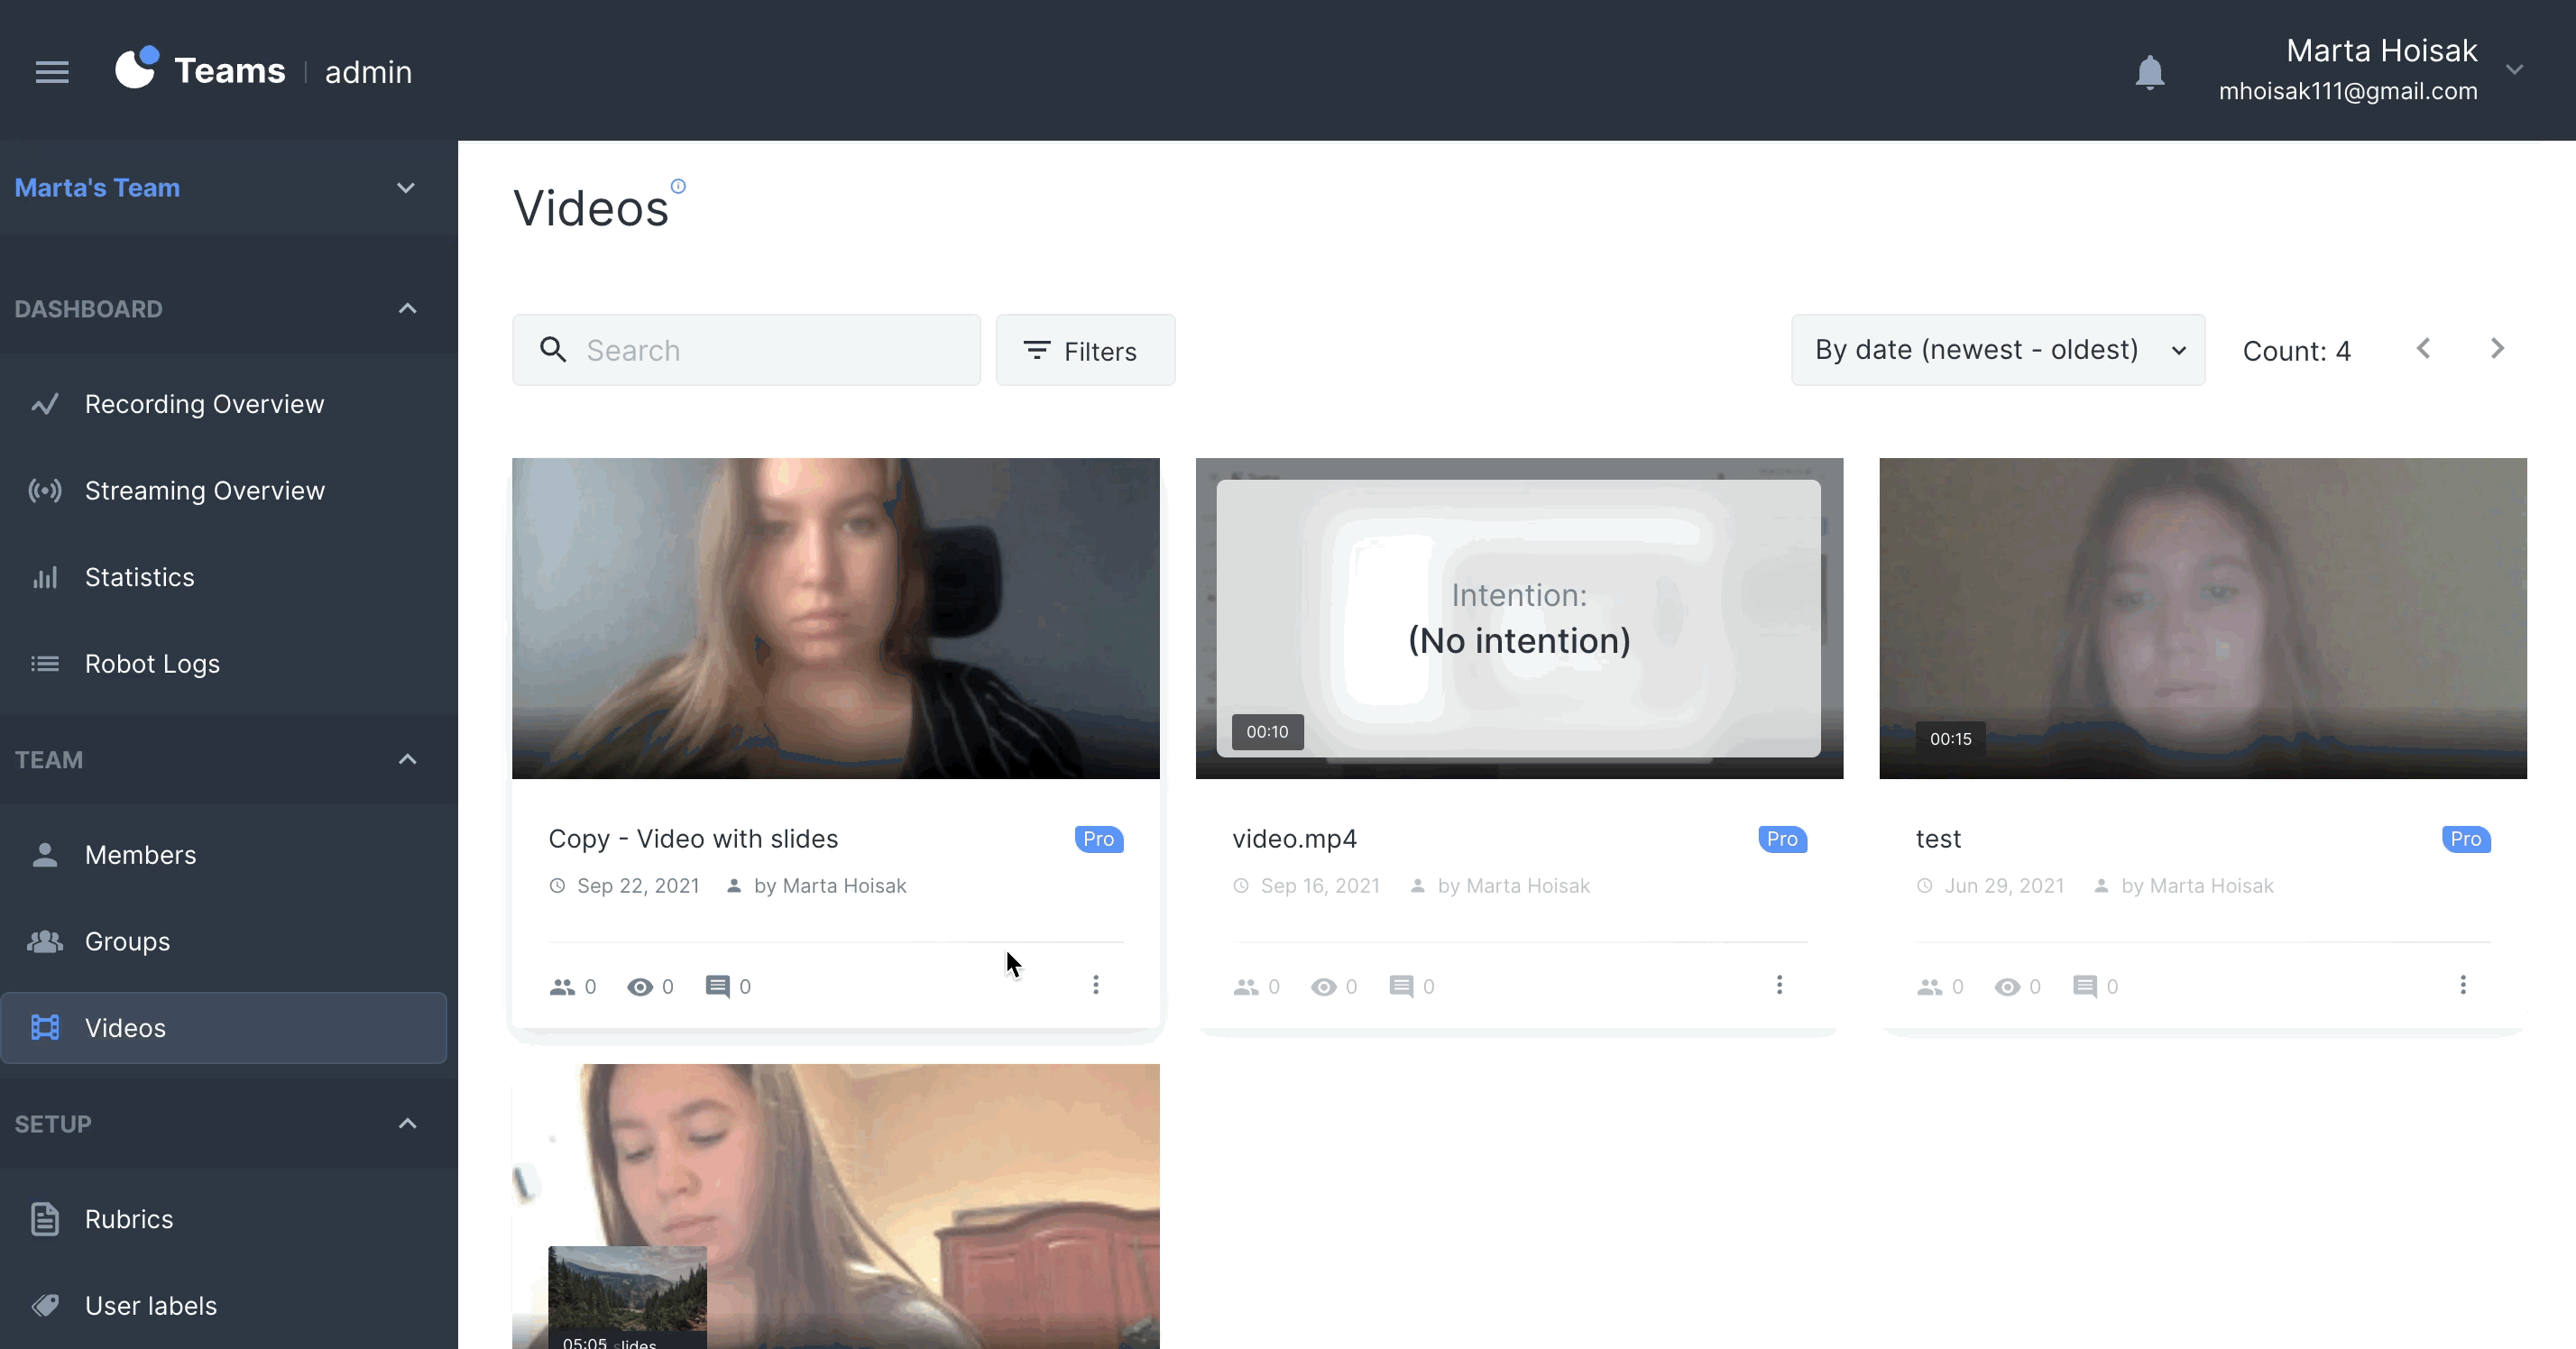Screen dimensions: 2576x1349
Task: Expand the Marta Hoisak account menu
Action: point(2514,70)
